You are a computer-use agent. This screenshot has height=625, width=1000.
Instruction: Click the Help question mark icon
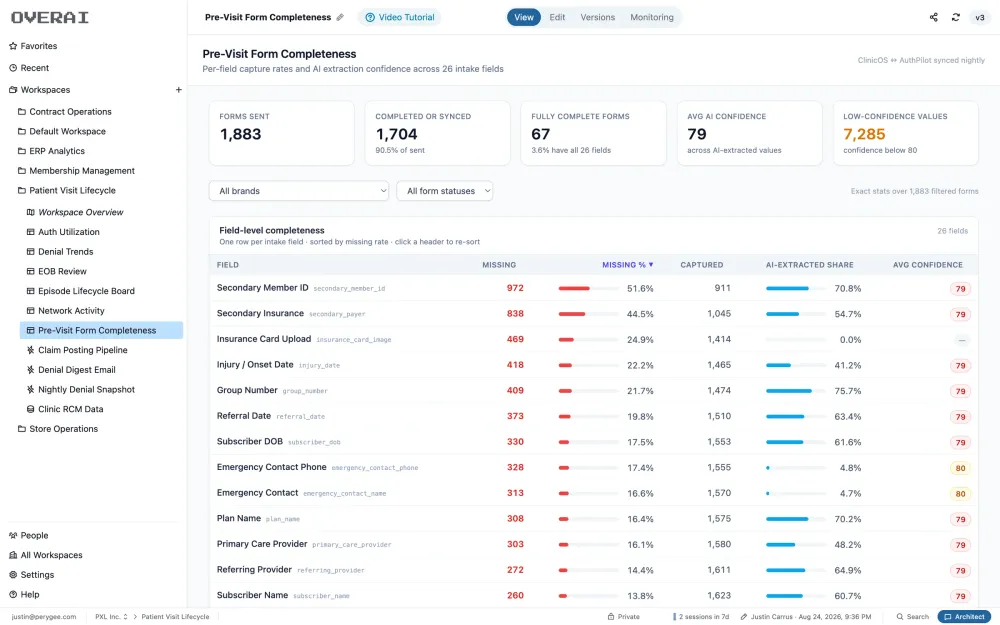(13, 595)
